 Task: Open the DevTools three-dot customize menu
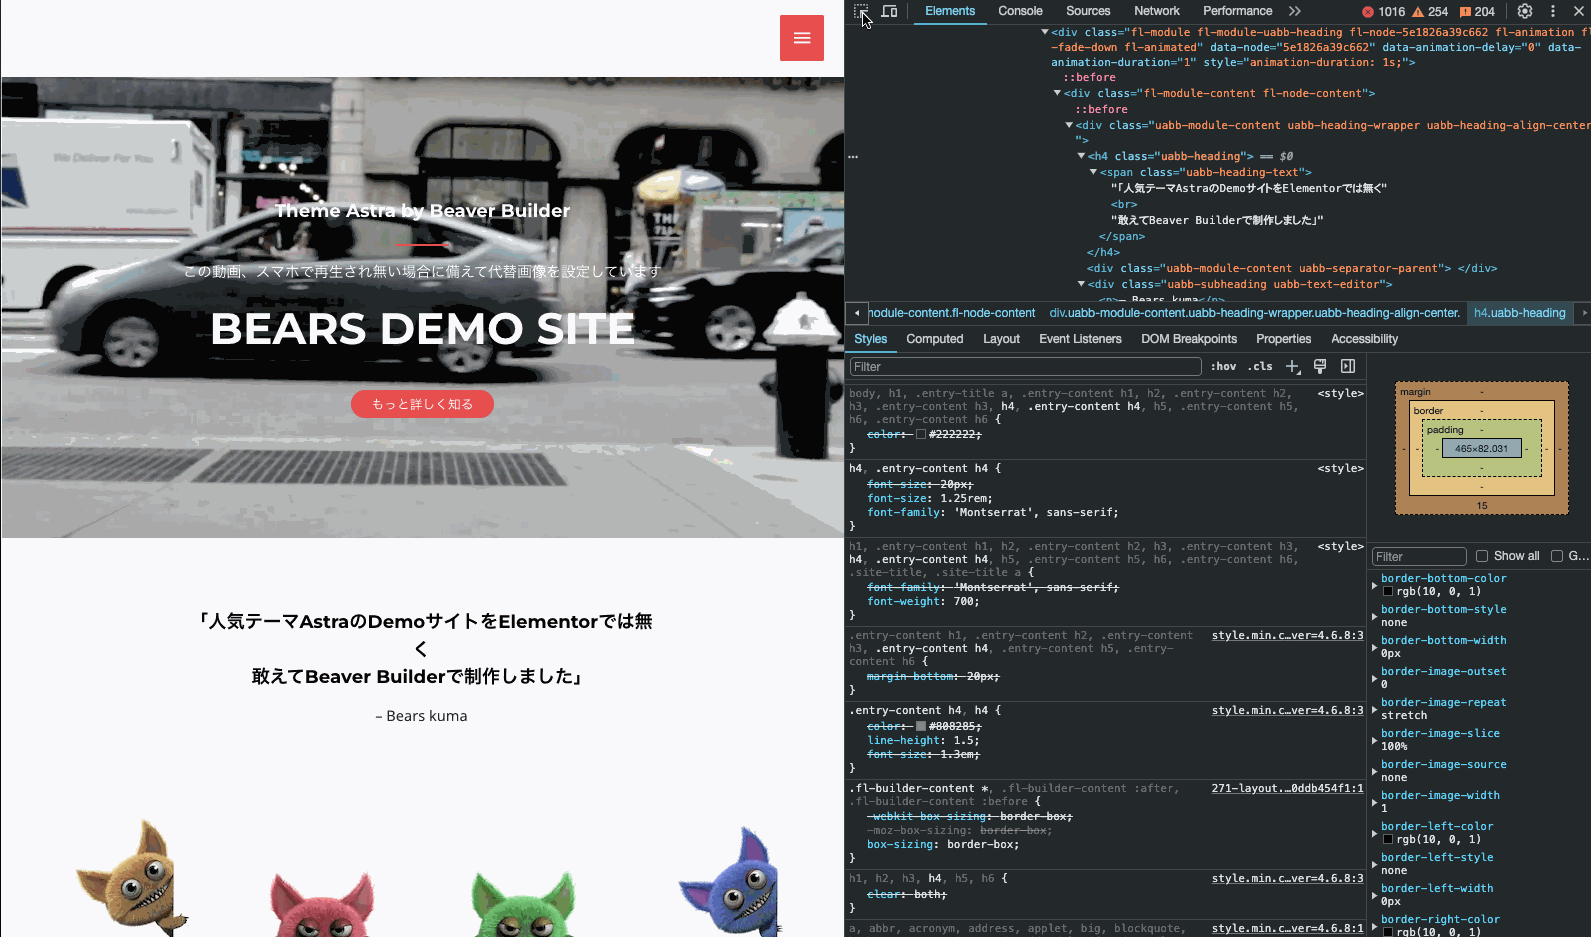1553,12
